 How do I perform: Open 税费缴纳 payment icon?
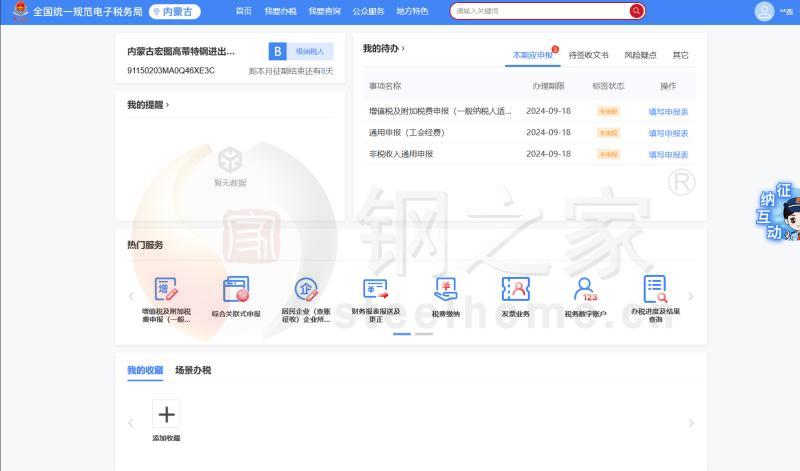(446, 291)
